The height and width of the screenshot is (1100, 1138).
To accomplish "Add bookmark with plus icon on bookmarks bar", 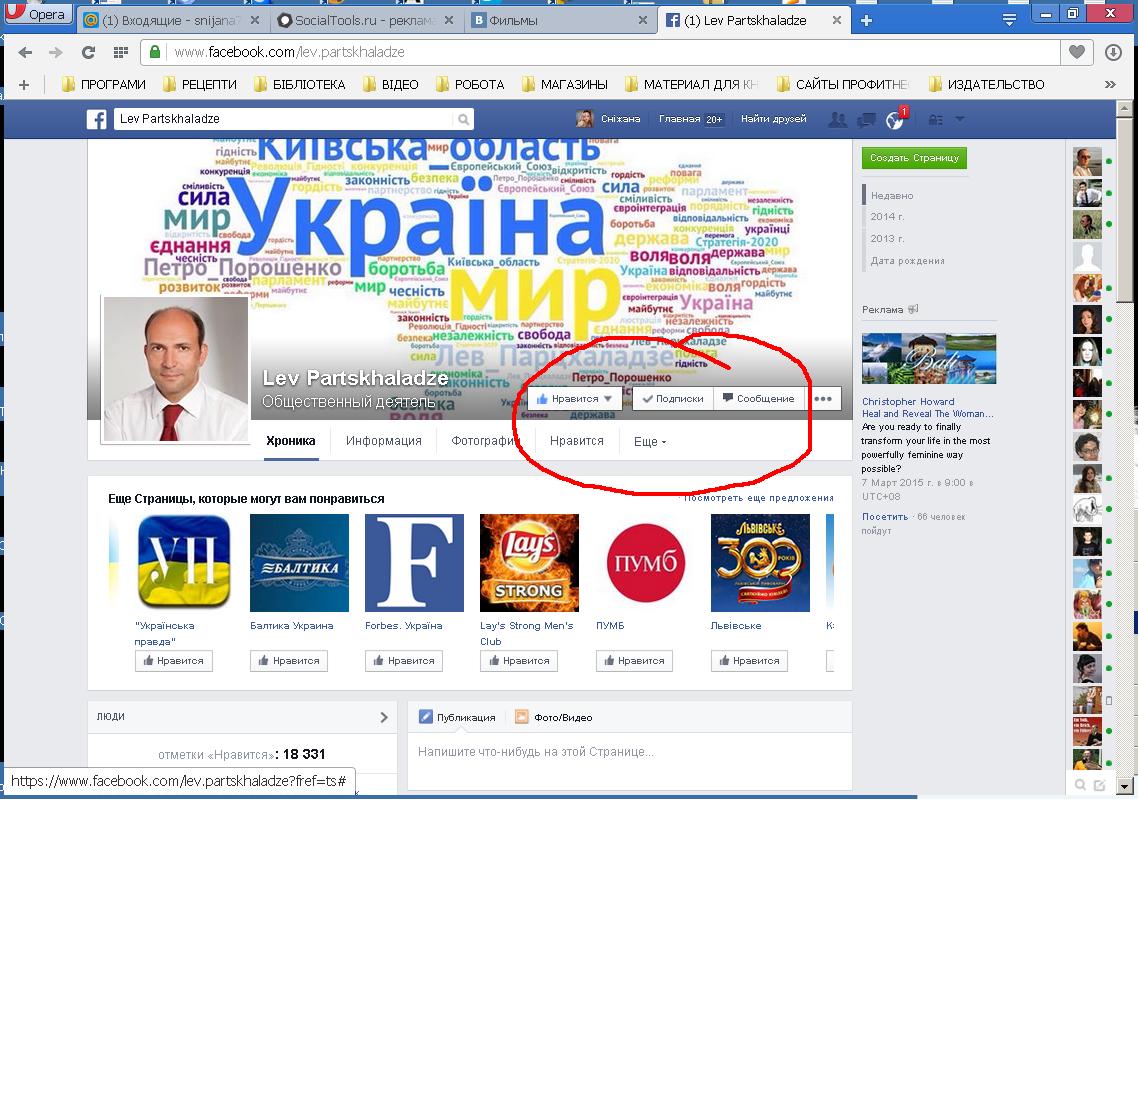I will tap(24, 85).
